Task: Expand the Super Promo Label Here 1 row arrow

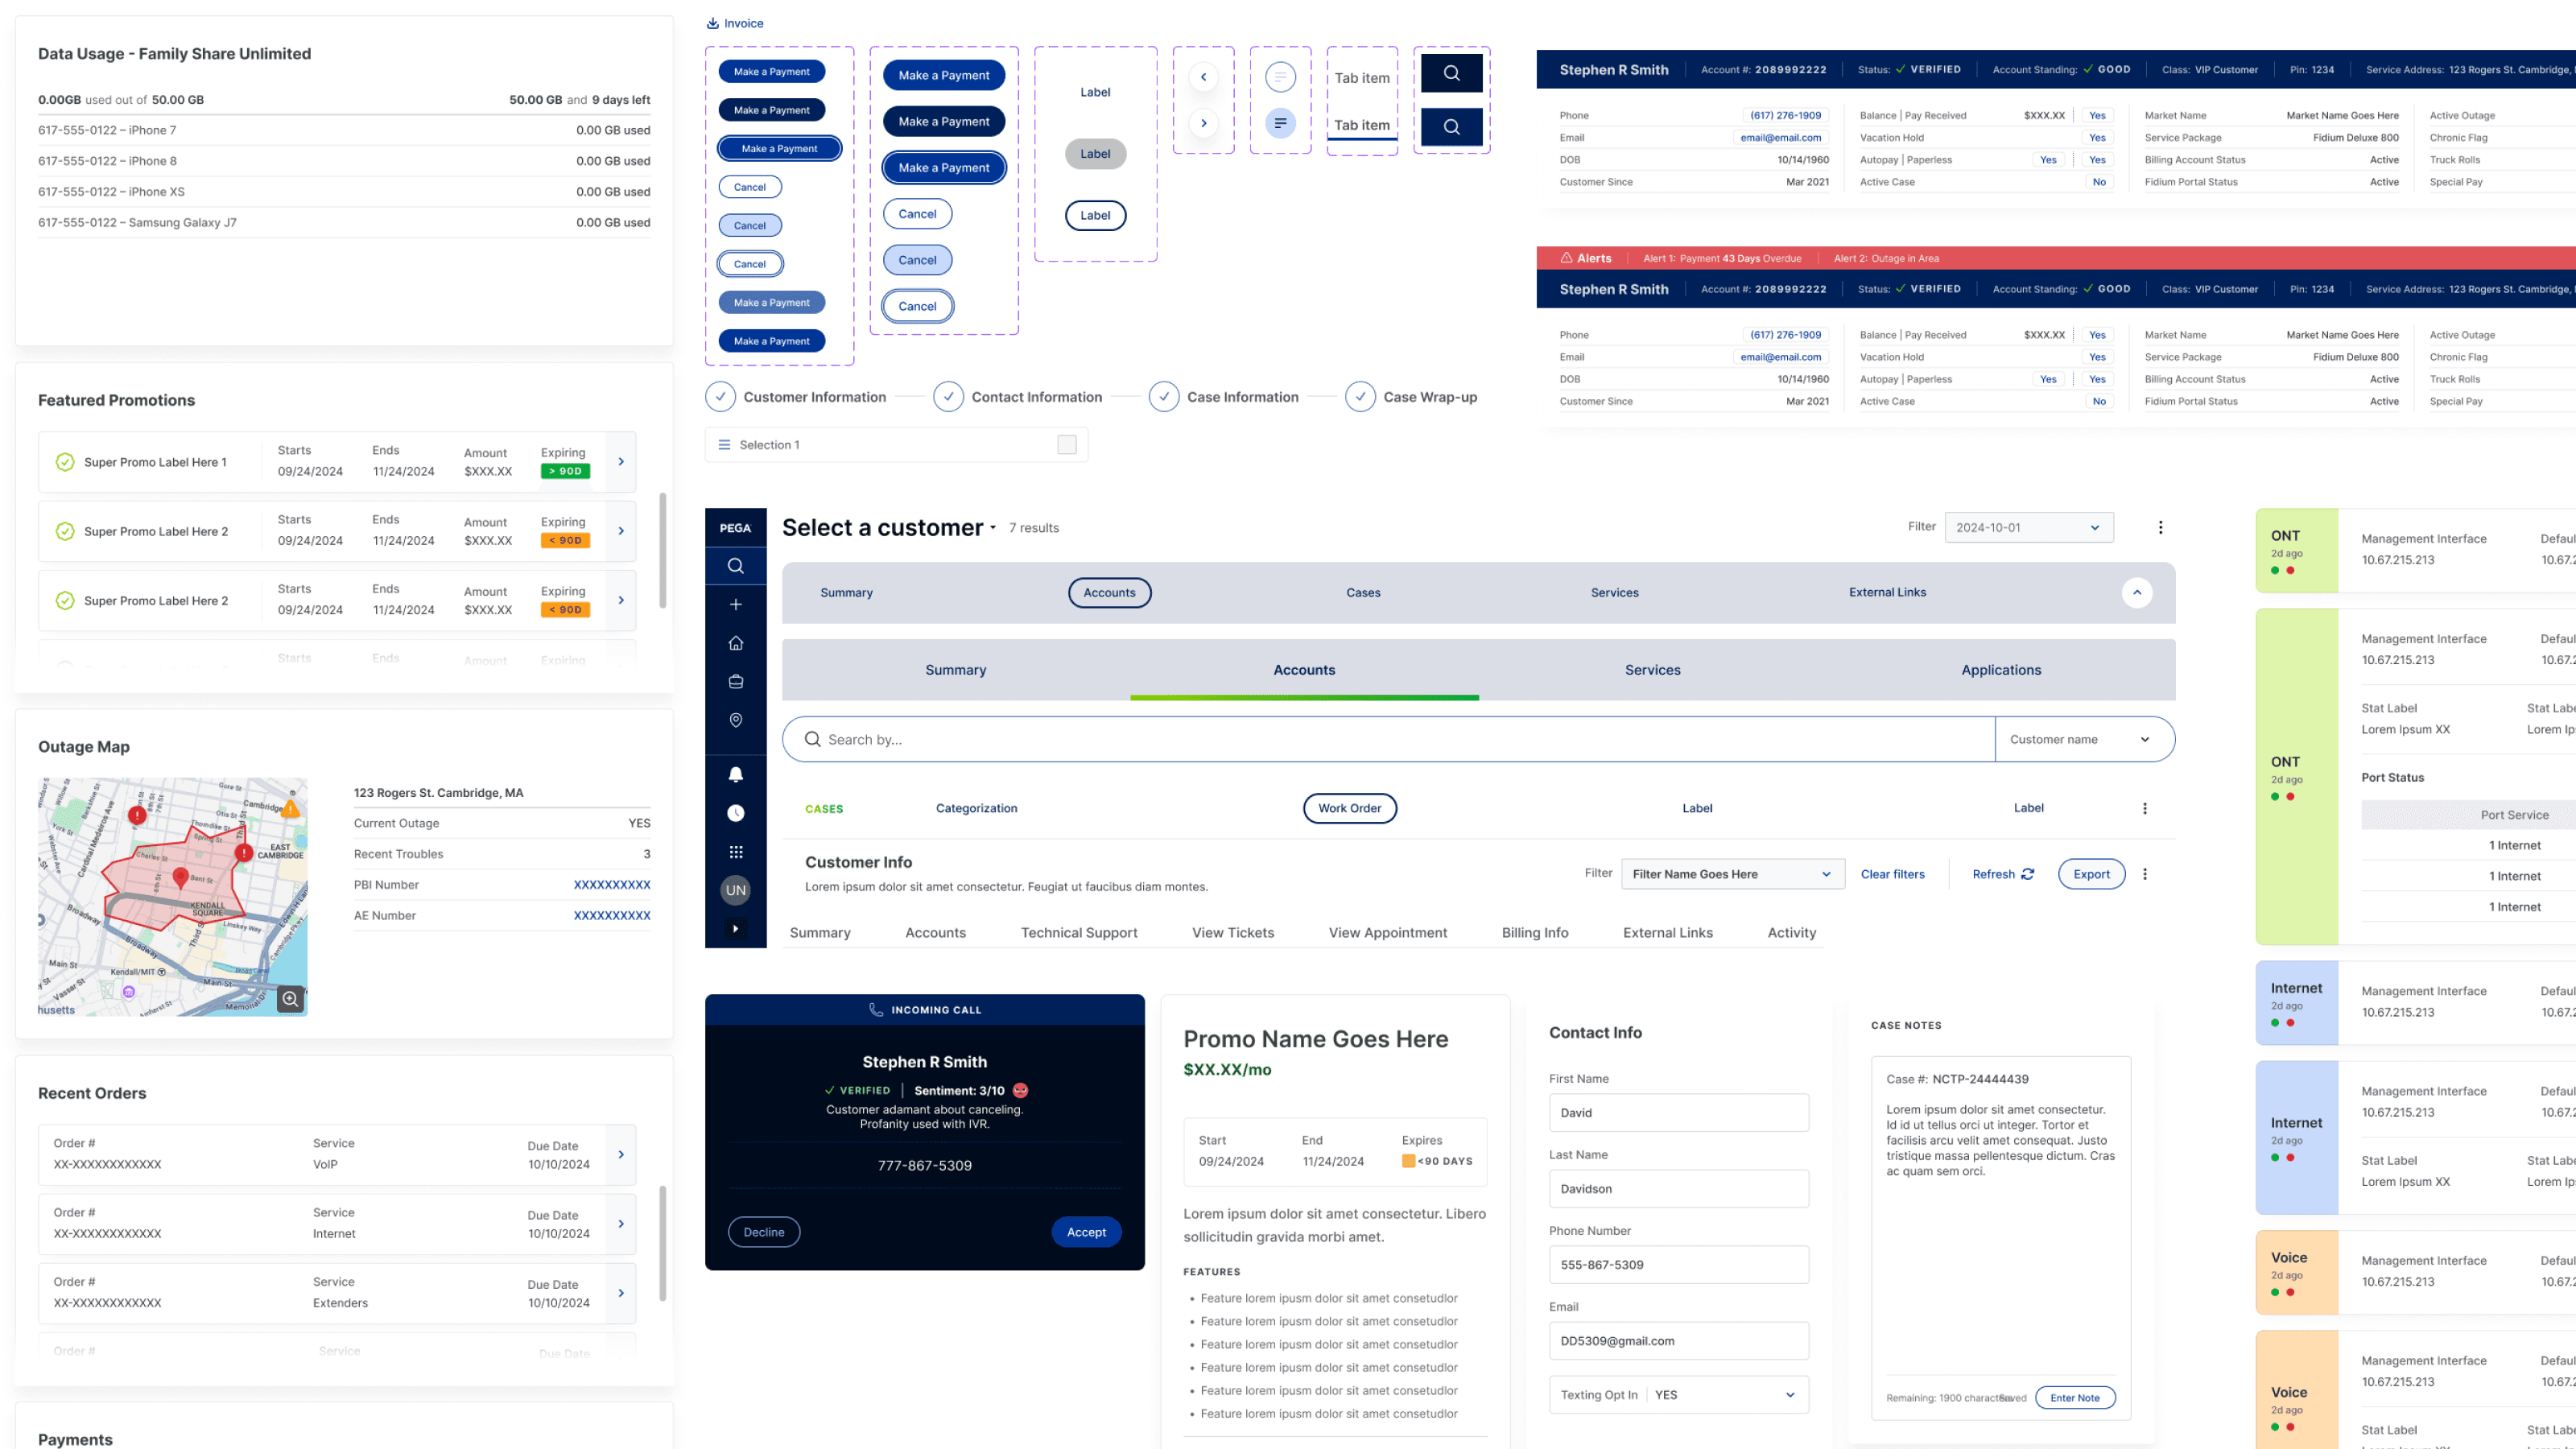Action: point(621,462)
